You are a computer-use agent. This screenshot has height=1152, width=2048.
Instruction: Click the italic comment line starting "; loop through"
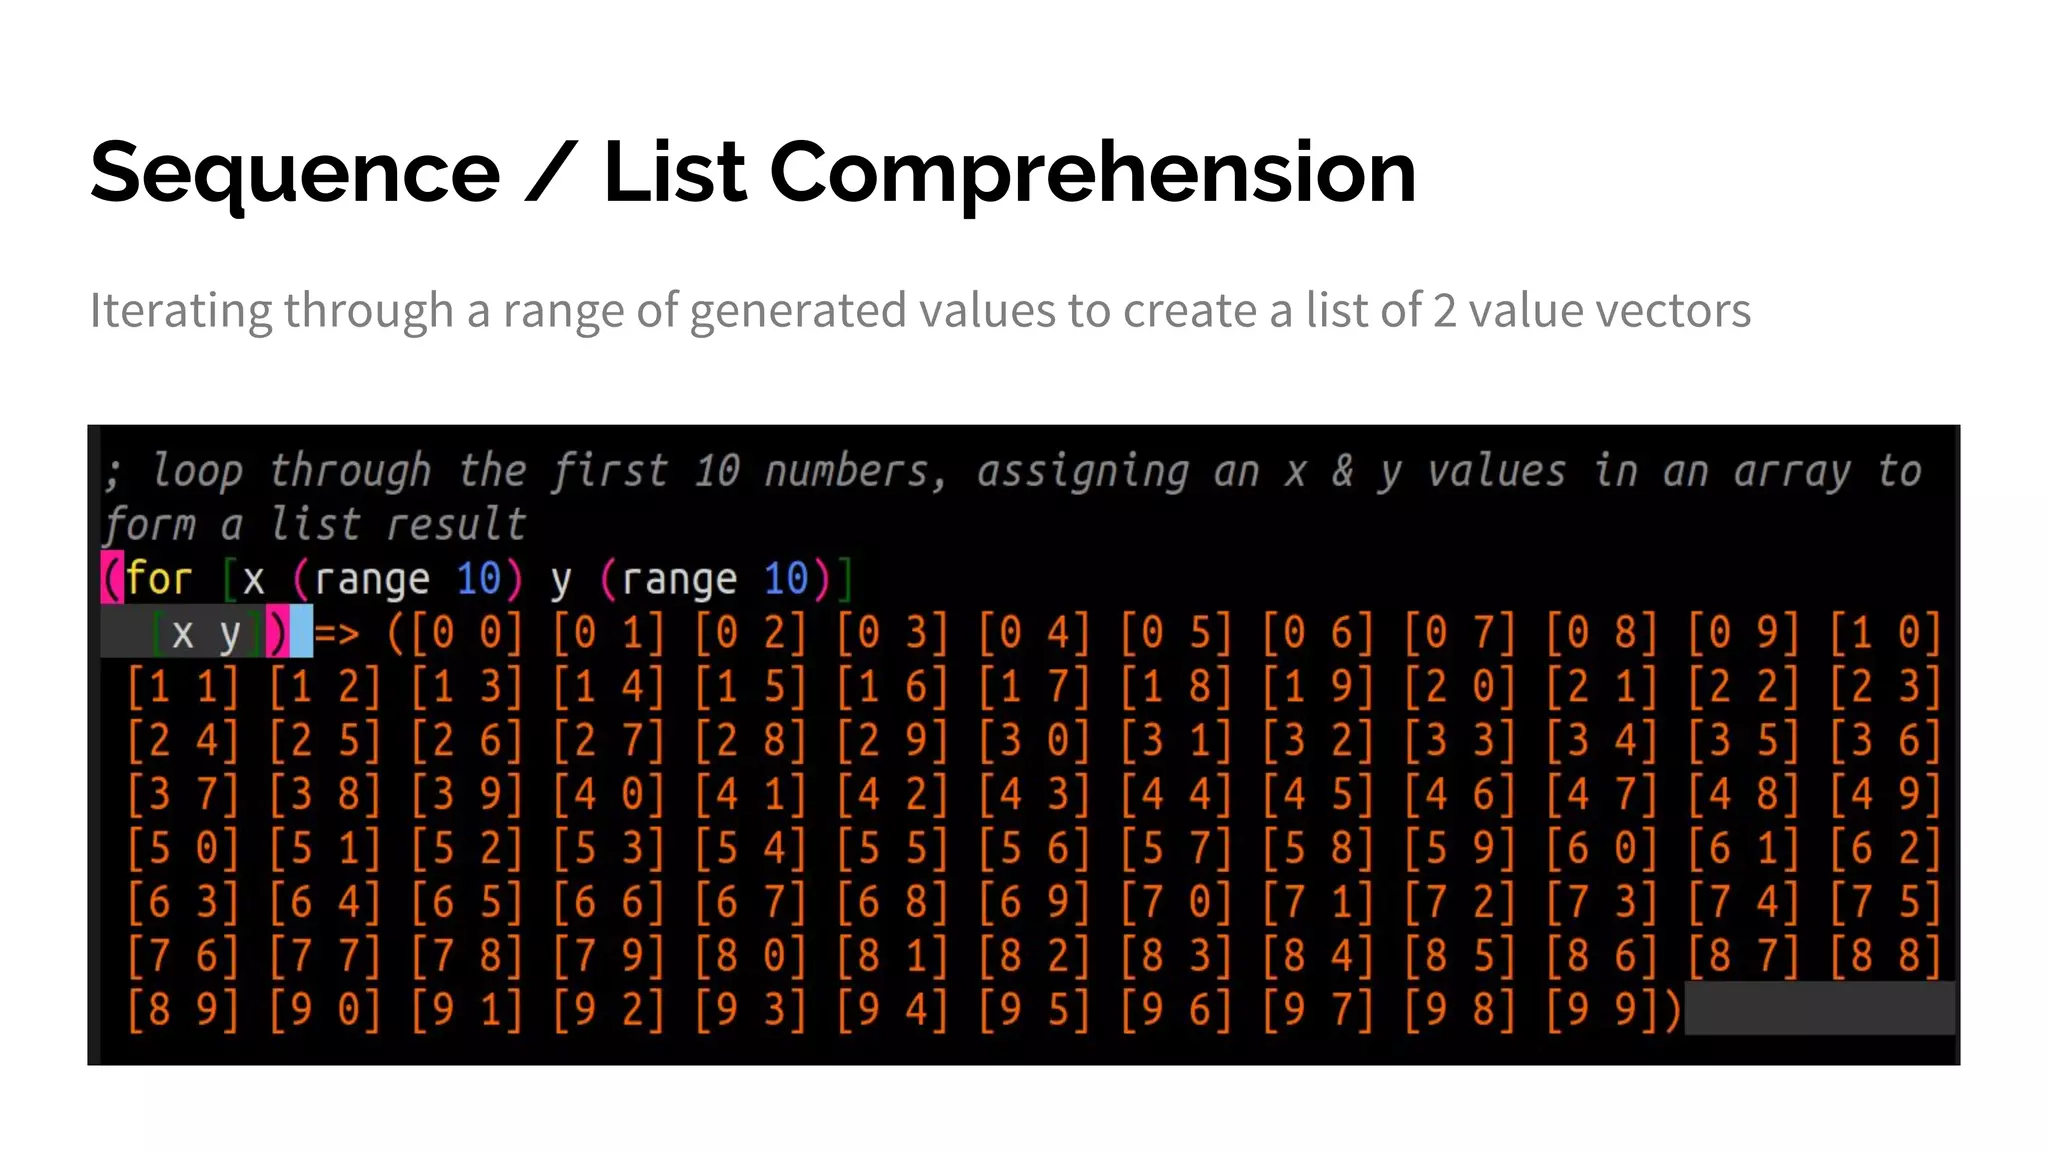[1010, 471]
